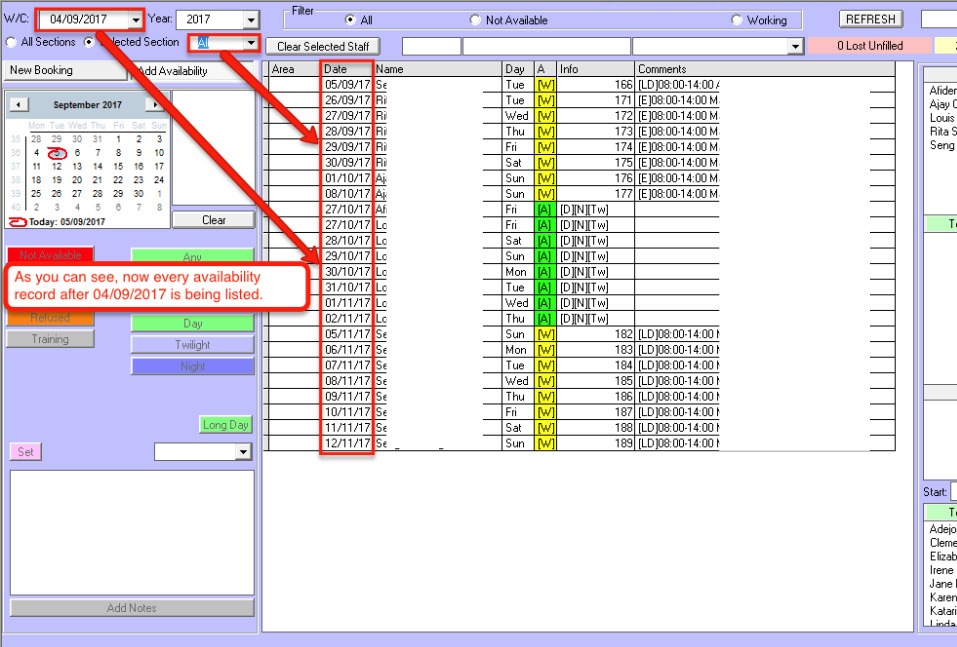Select September 15 in the calendar
Screen dimensions: 957x647
coord(118,166)
